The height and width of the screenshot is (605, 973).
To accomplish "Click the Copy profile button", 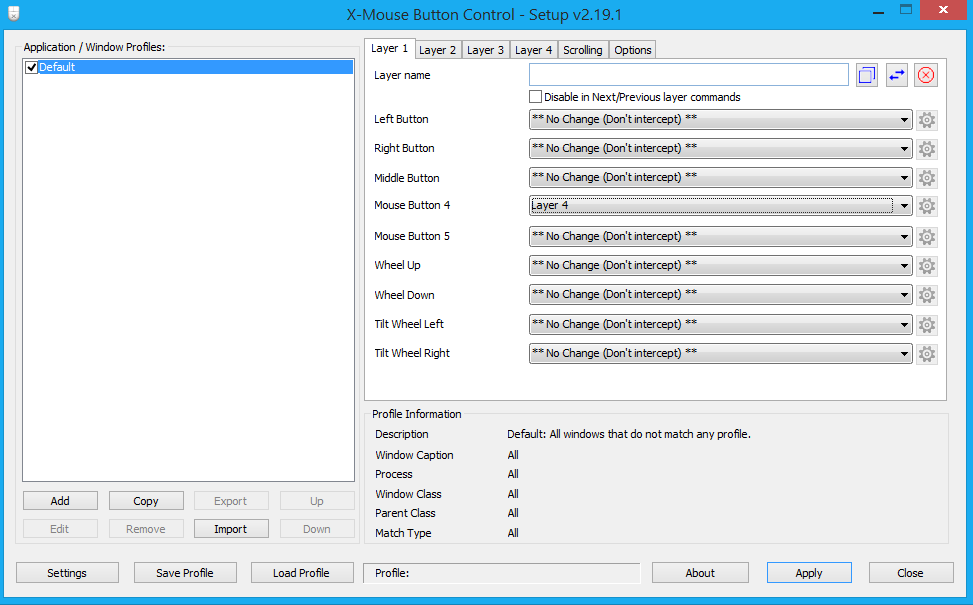I will [x=146, y=501].
